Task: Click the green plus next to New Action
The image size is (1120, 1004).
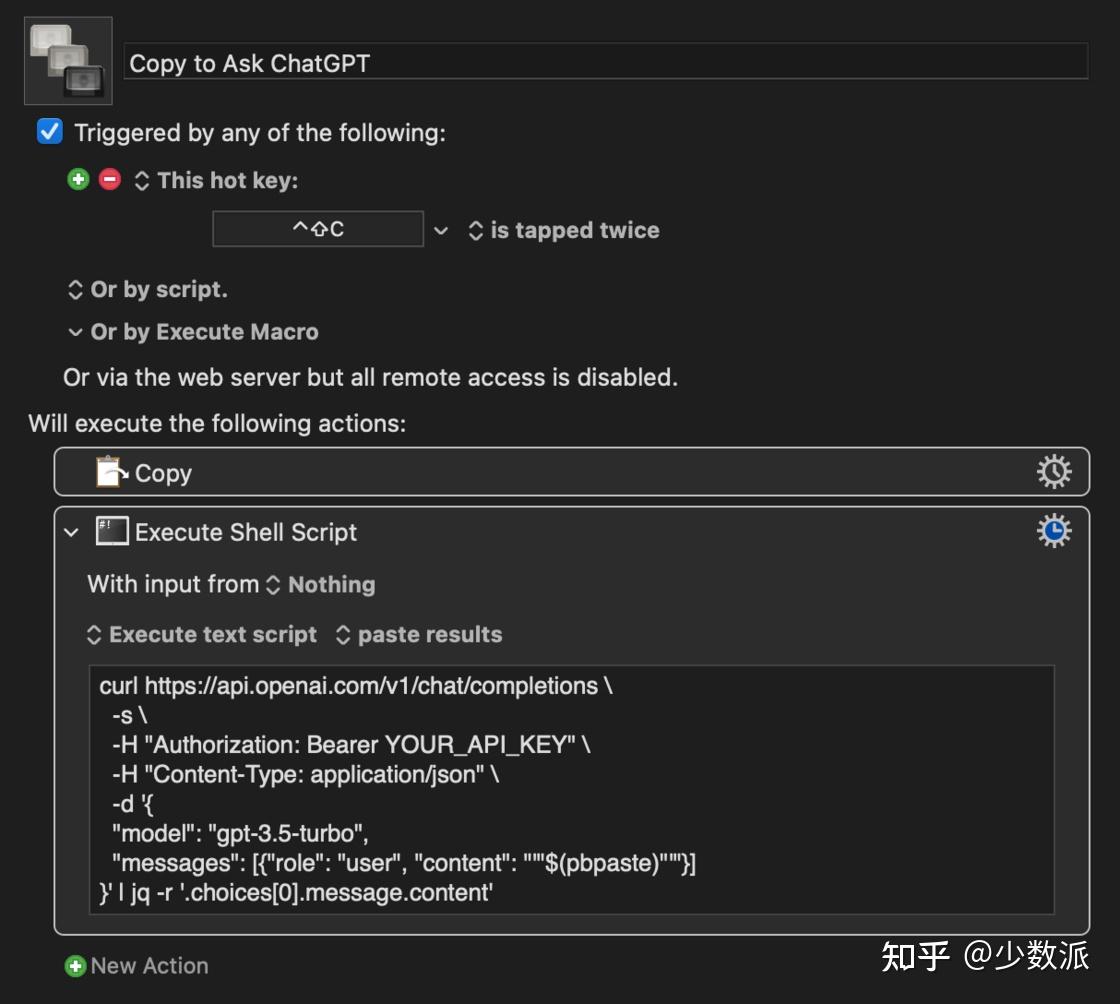Action: [x=75, y=965]
